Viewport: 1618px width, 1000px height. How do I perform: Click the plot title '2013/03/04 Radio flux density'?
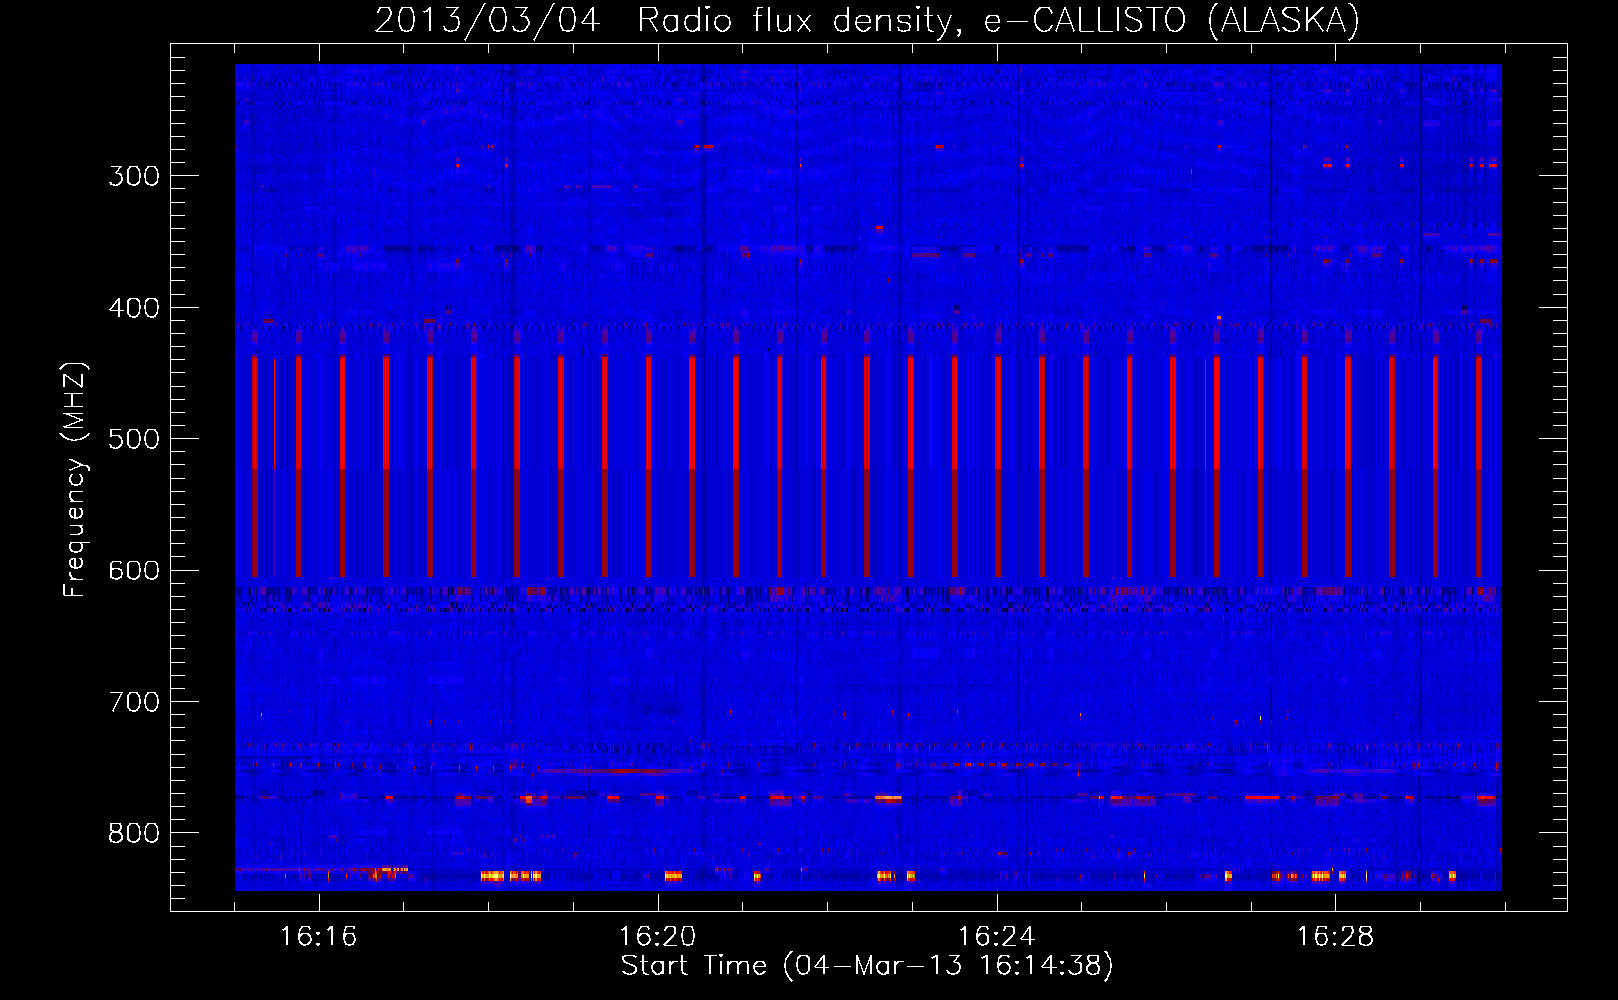pyautogui.click(x=867, y=21)
